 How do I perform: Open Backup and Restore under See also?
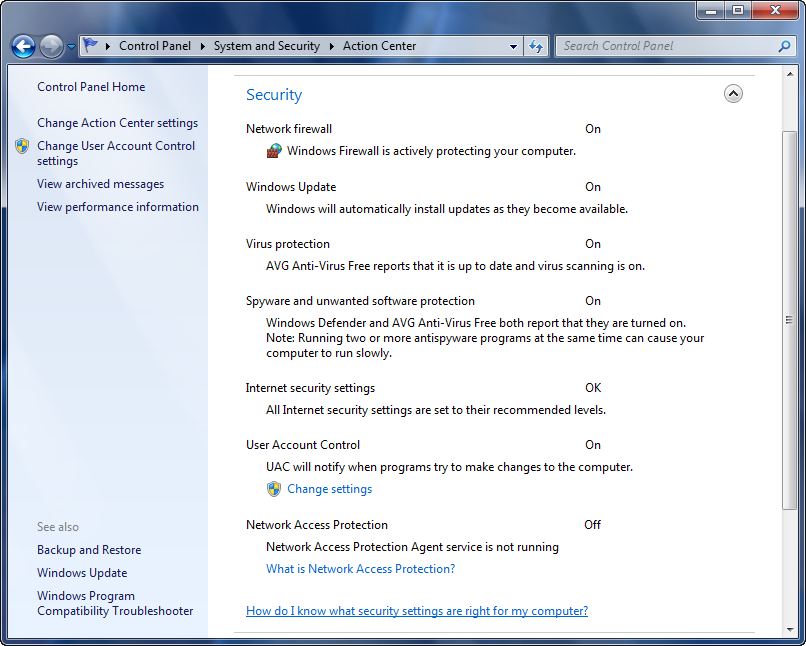click(89, 550)
